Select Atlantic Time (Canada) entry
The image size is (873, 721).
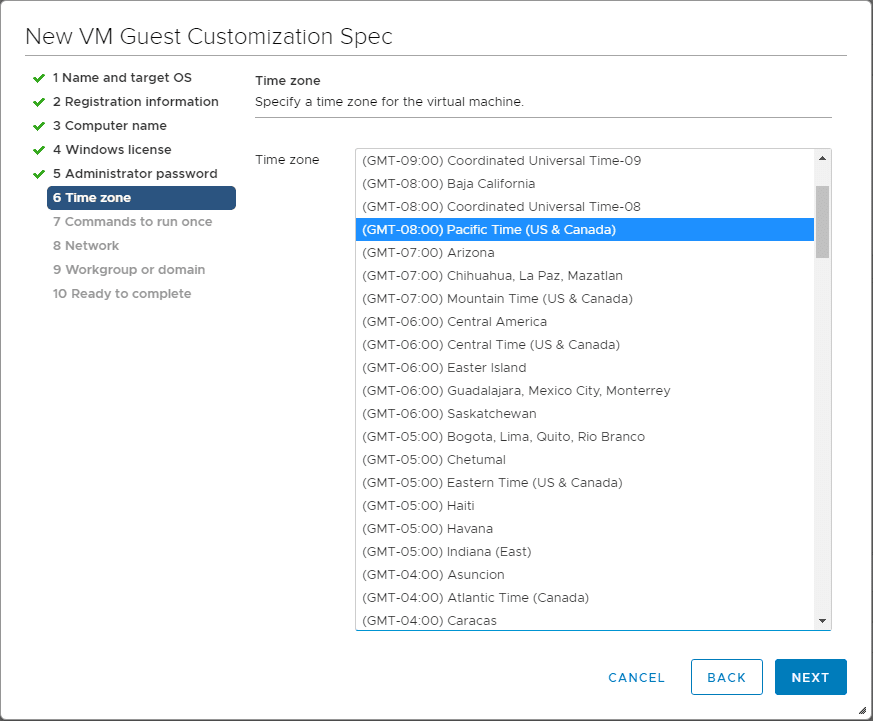coord(475,598)
